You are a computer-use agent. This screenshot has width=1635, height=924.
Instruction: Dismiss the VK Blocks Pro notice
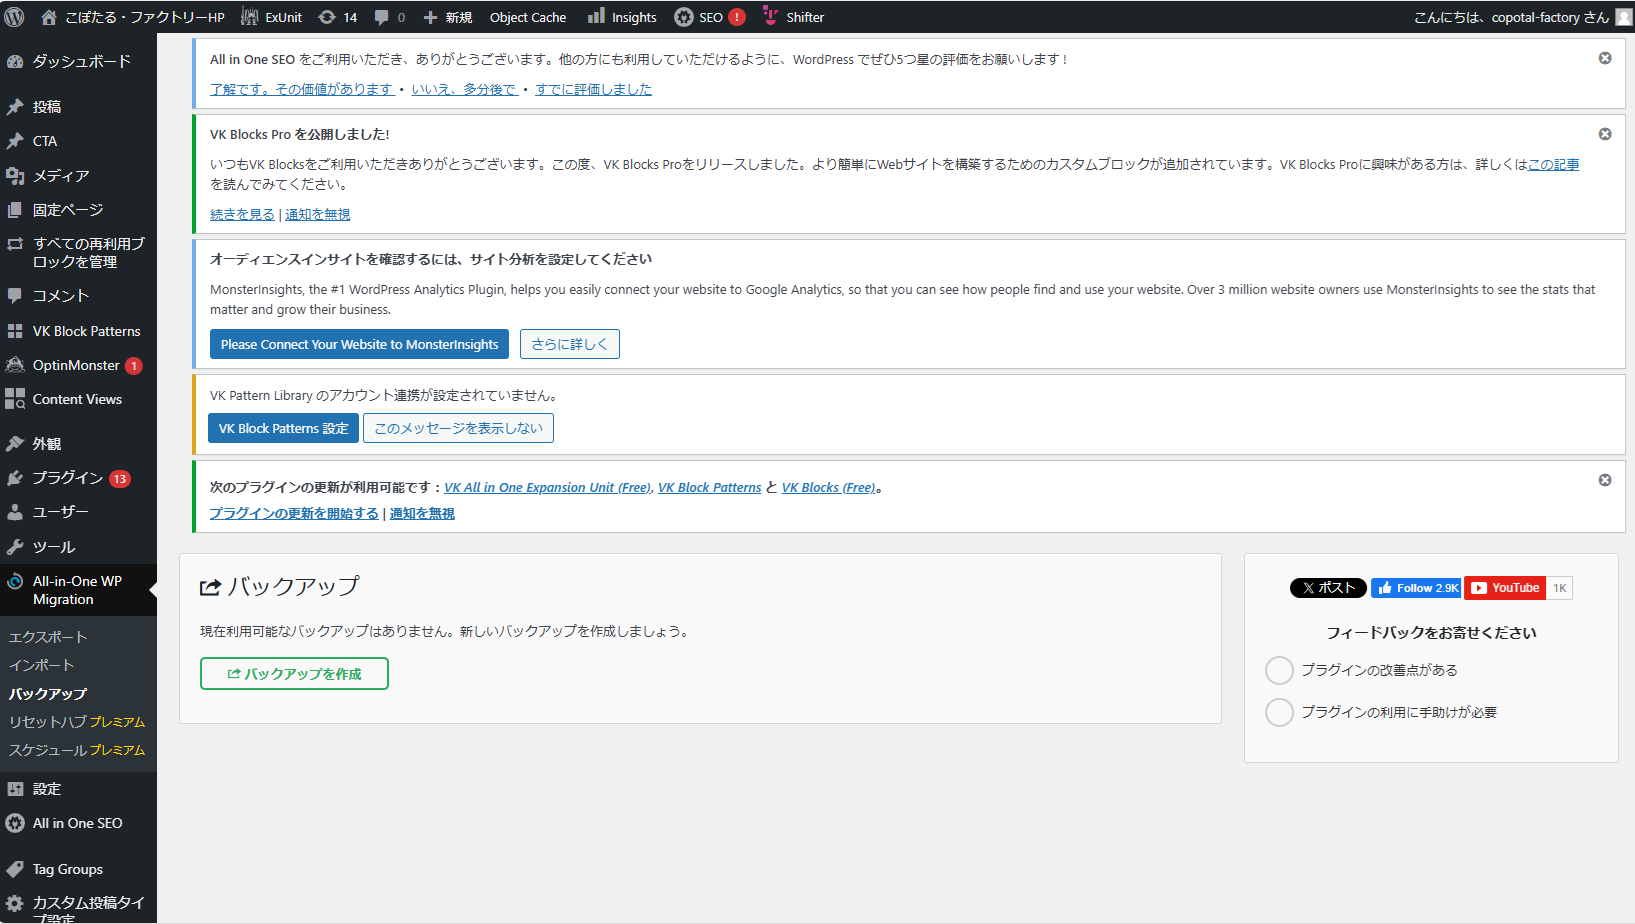[x=1605, y=134]
